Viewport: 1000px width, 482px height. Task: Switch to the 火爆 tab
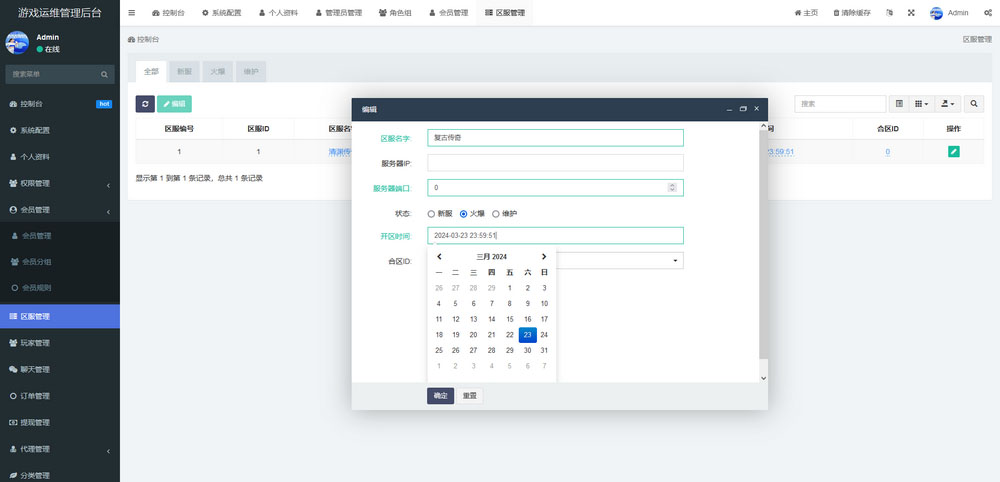pos(217,72)
